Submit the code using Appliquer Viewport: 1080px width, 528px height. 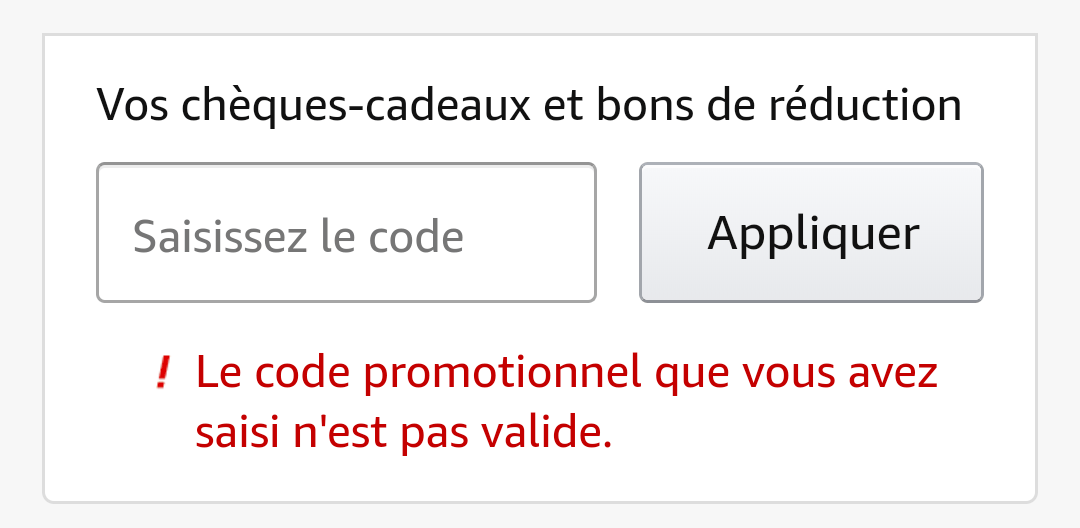click(x=811, y=232)
